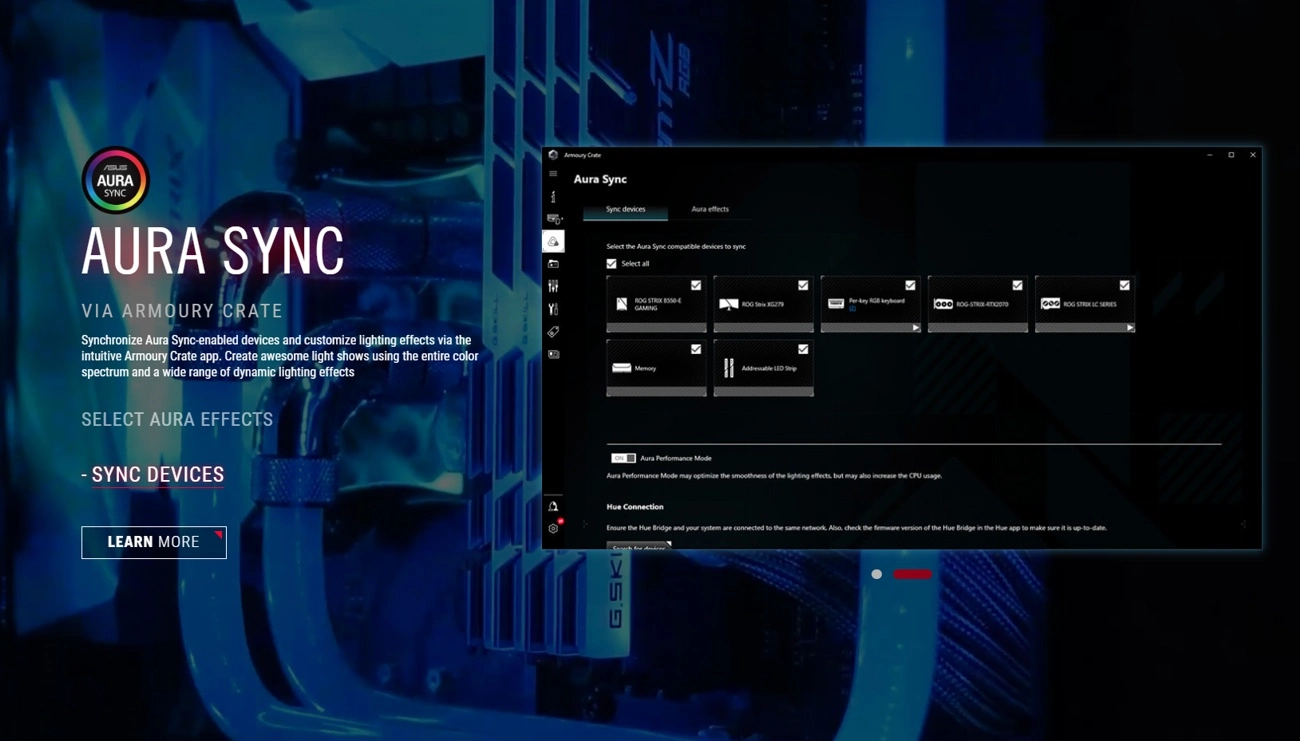Open the sliders icon in the sidebar
Image resolution: width=1300 pixels, height=741 pixels.
(553, 286)
